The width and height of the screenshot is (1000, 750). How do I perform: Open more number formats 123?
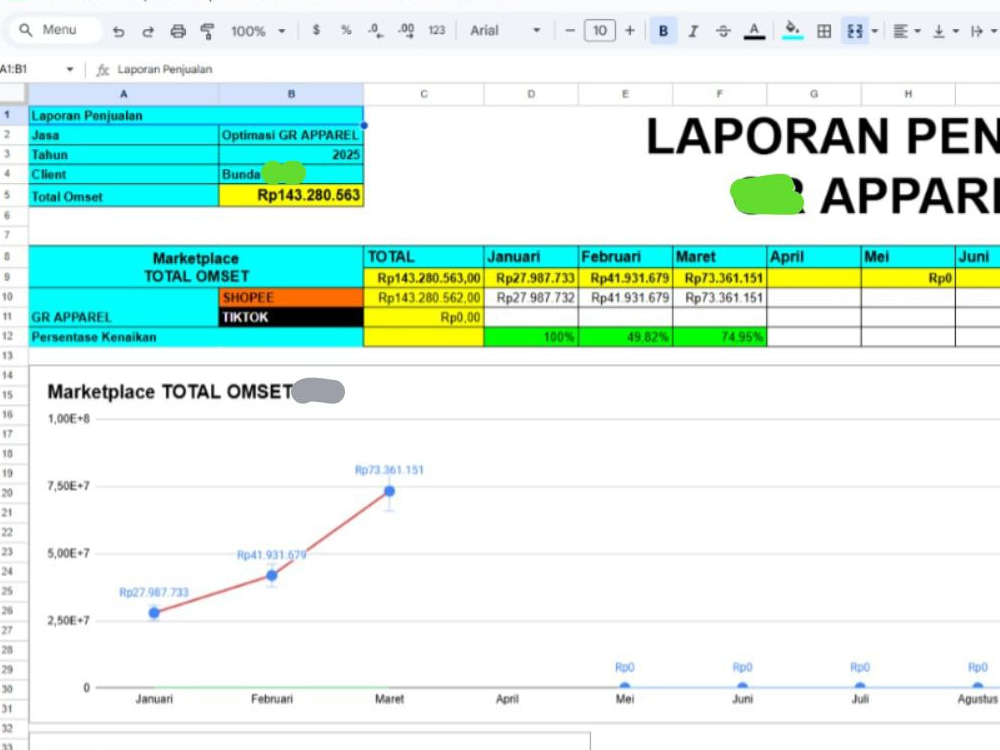(436, 30)
